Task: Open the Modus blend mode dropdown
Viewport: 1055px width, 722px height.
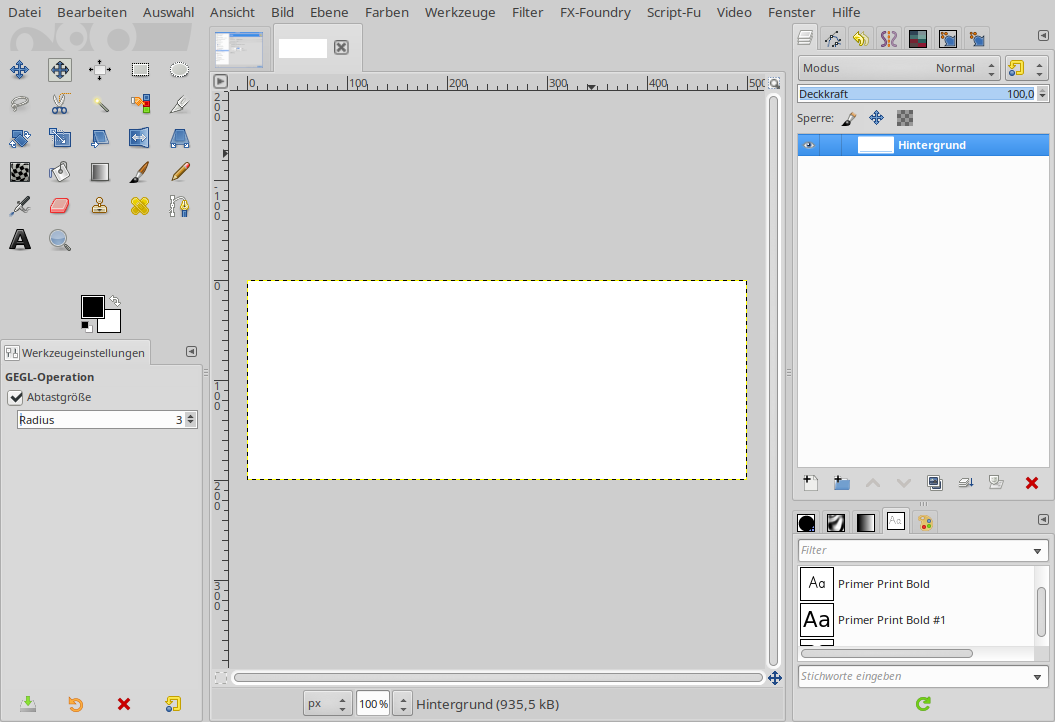Action: point(898,68)
